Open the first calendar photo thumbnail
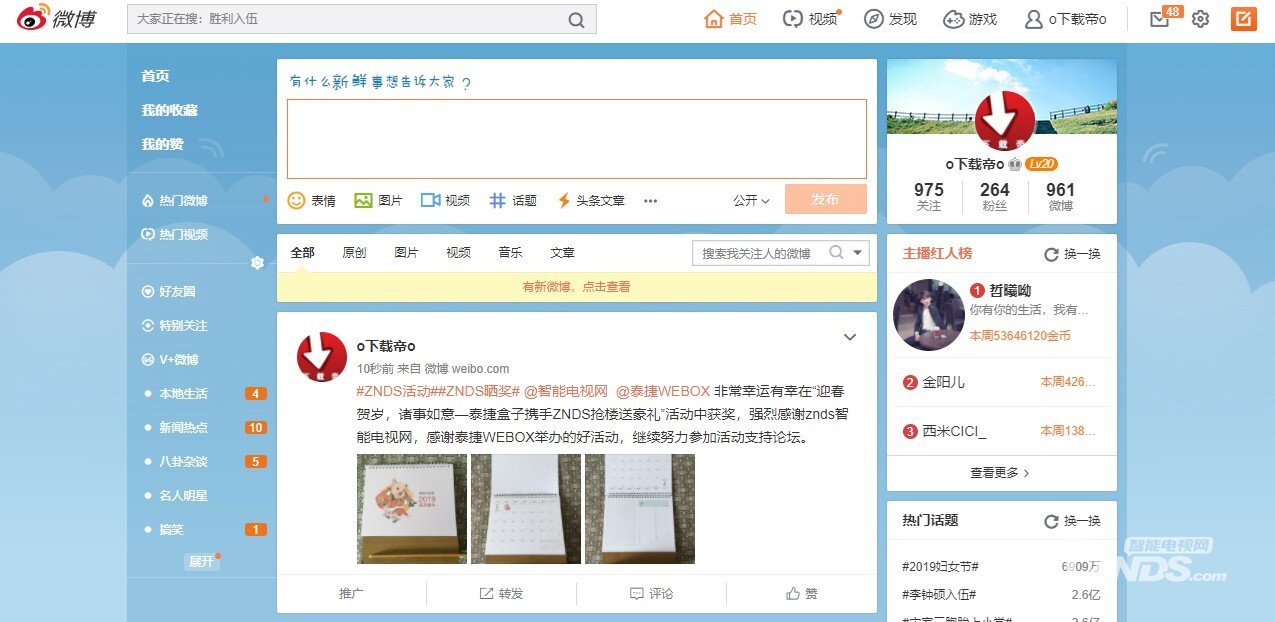1275x622 pixels. [x=412, y=509]
